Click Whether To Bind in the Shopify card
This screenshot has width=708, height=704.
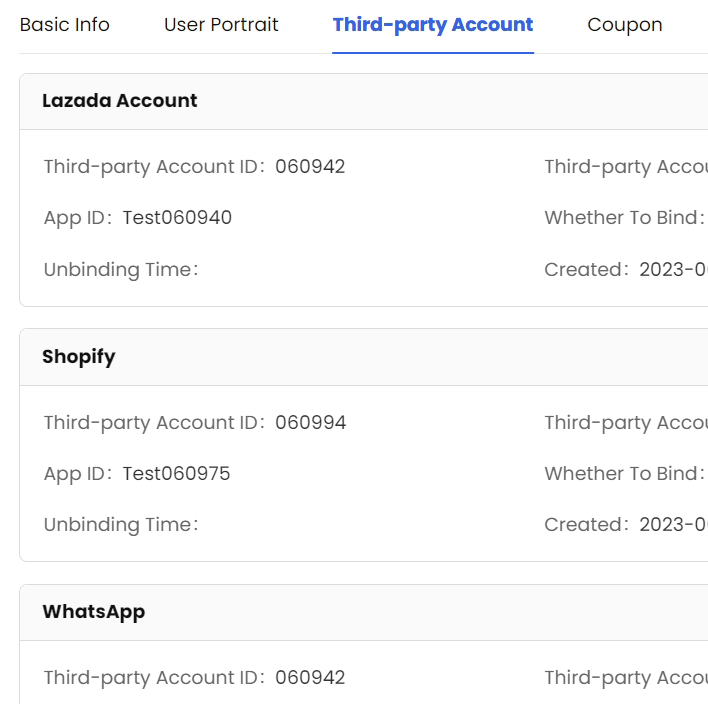pyautogui.click(x=624, y=474)
